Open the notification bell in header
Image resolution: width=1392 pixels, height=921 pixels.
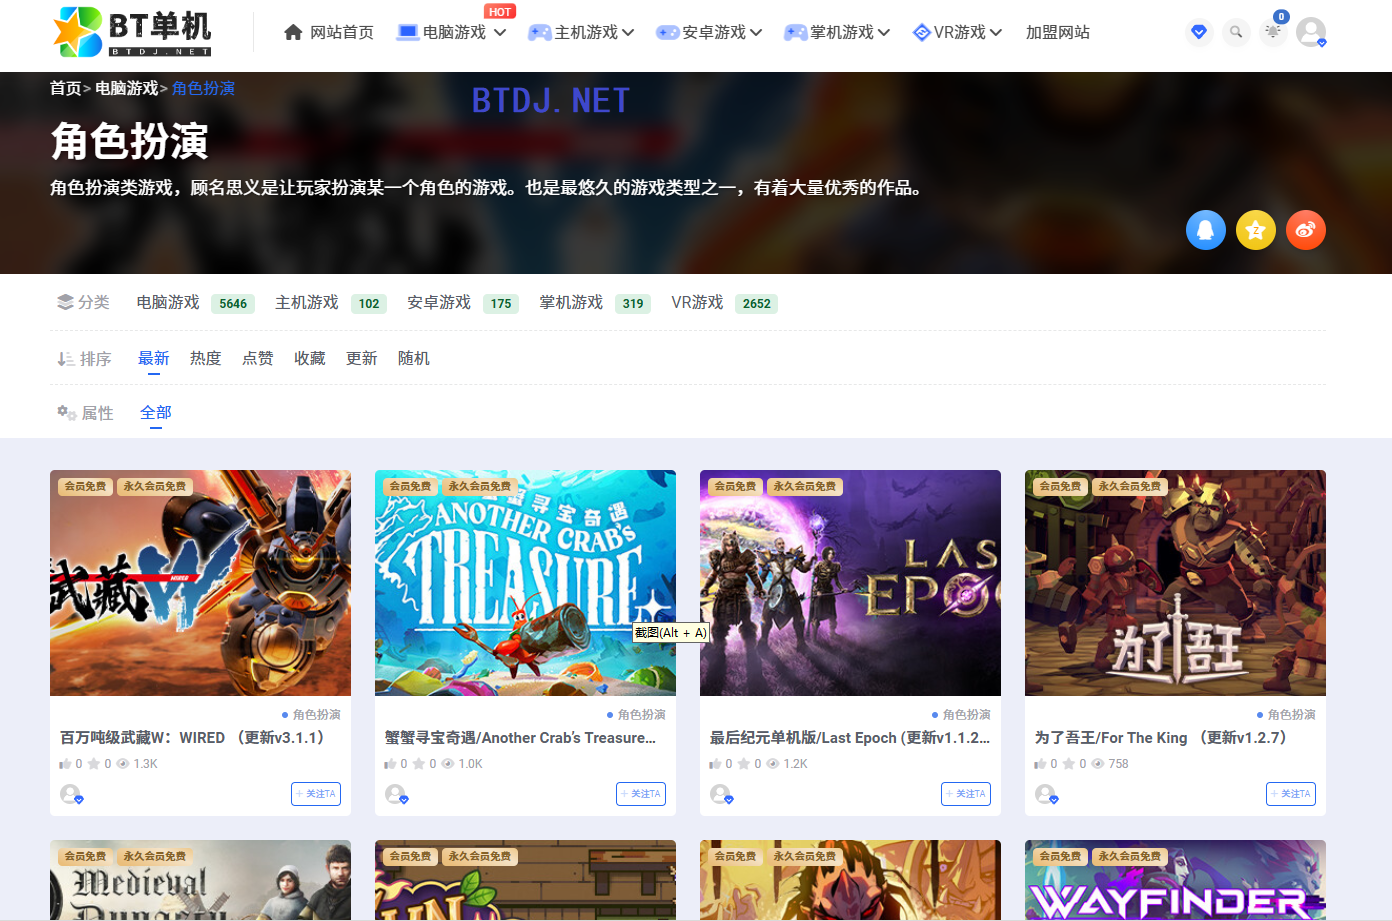[x=1273, y=32]
